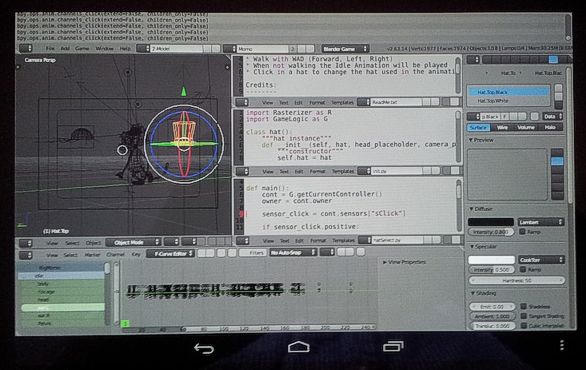
Task: Enable Diffuse Ramp checkbox
Action: click(x=522, y=232)
